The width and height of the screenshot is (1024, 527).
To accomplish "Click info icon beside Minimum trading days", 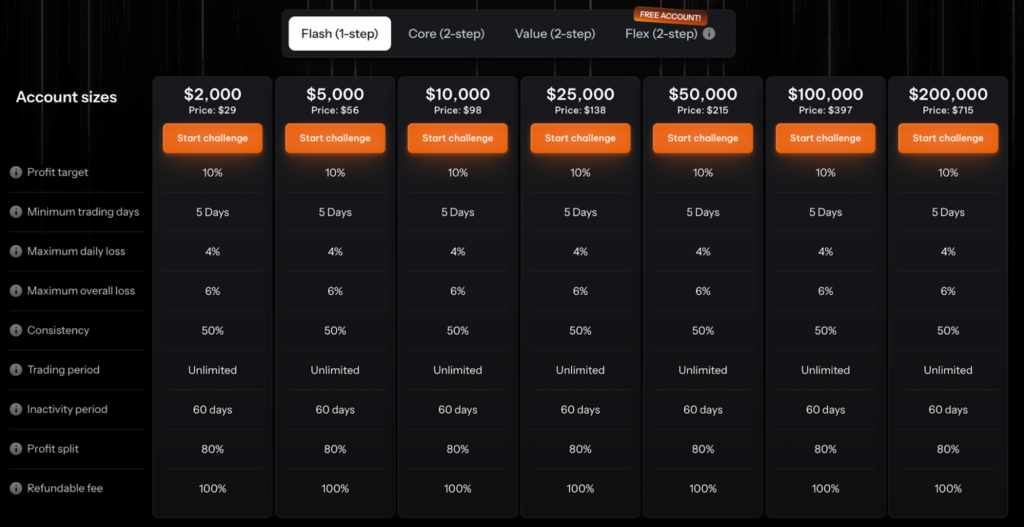I will pos(16,212).
